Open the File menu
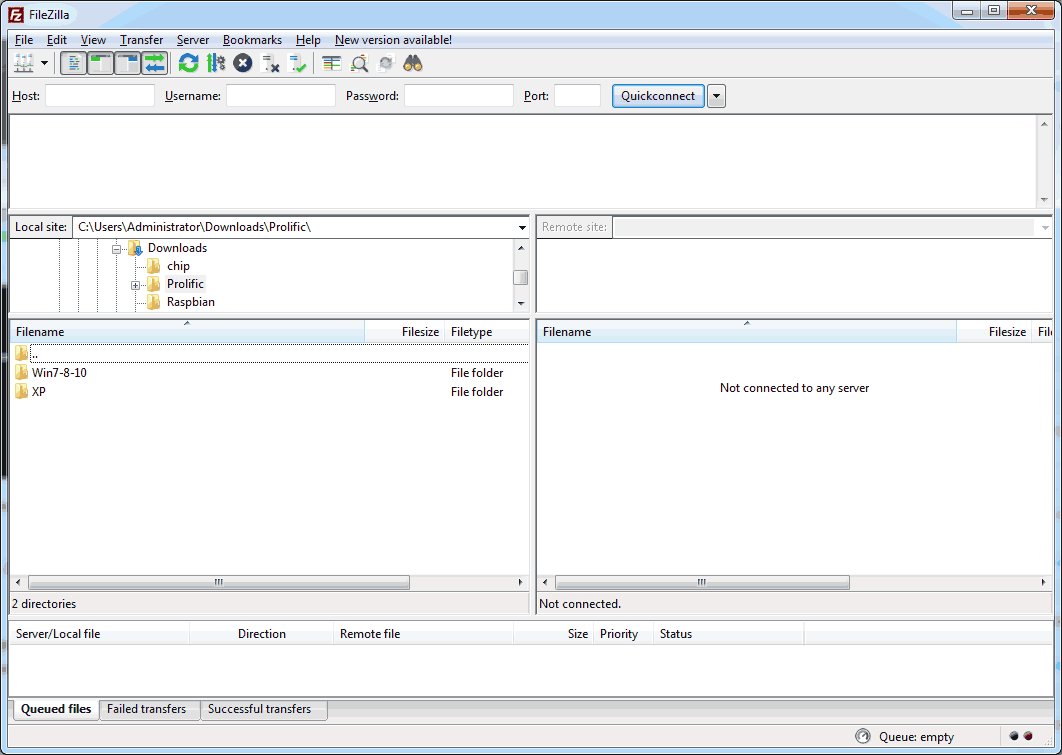The width and height of the screenshot is (1062, 755). (x=24, y=40)
